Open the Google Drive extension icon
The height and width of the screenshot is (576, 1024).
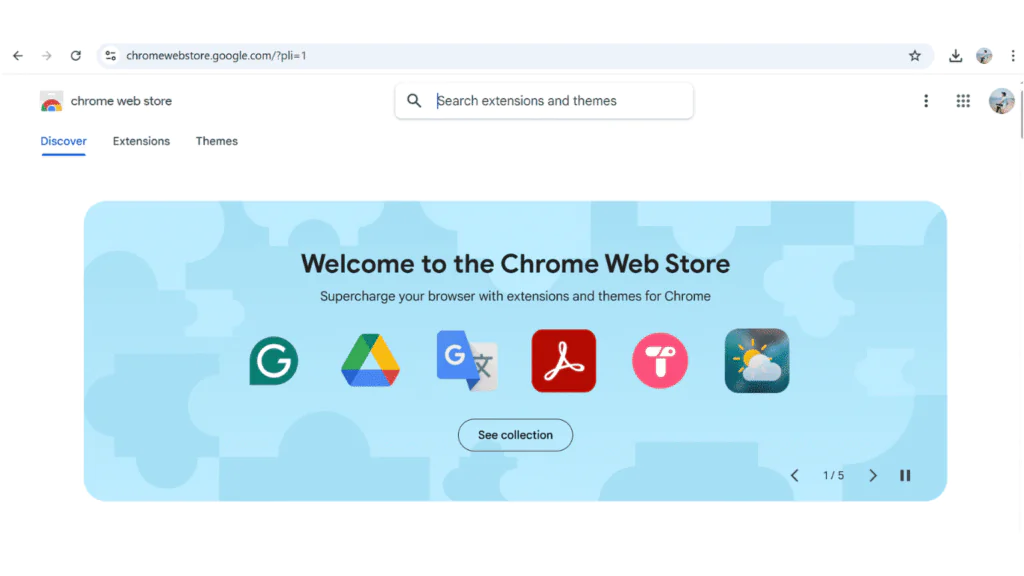click(x=370, y=360)
